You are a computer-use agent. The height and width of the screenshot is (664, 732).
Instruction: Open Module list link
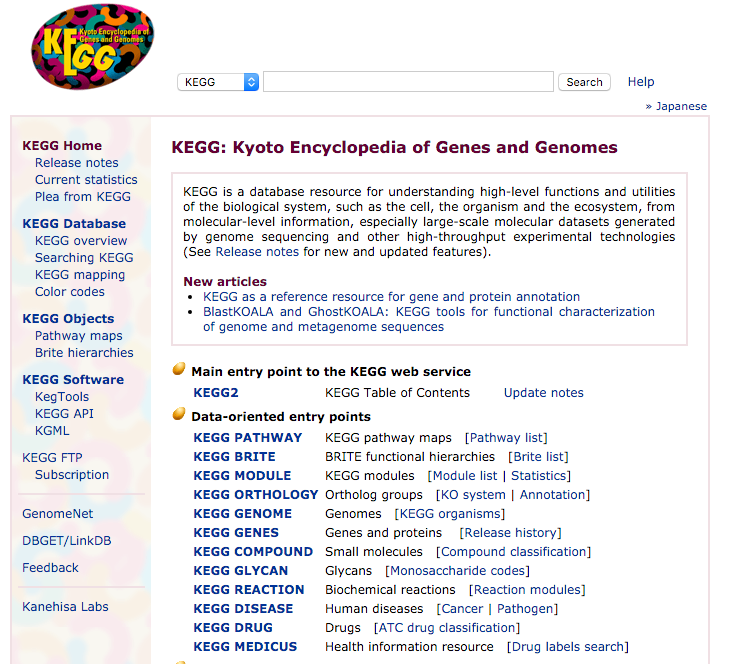click(465, 476)
